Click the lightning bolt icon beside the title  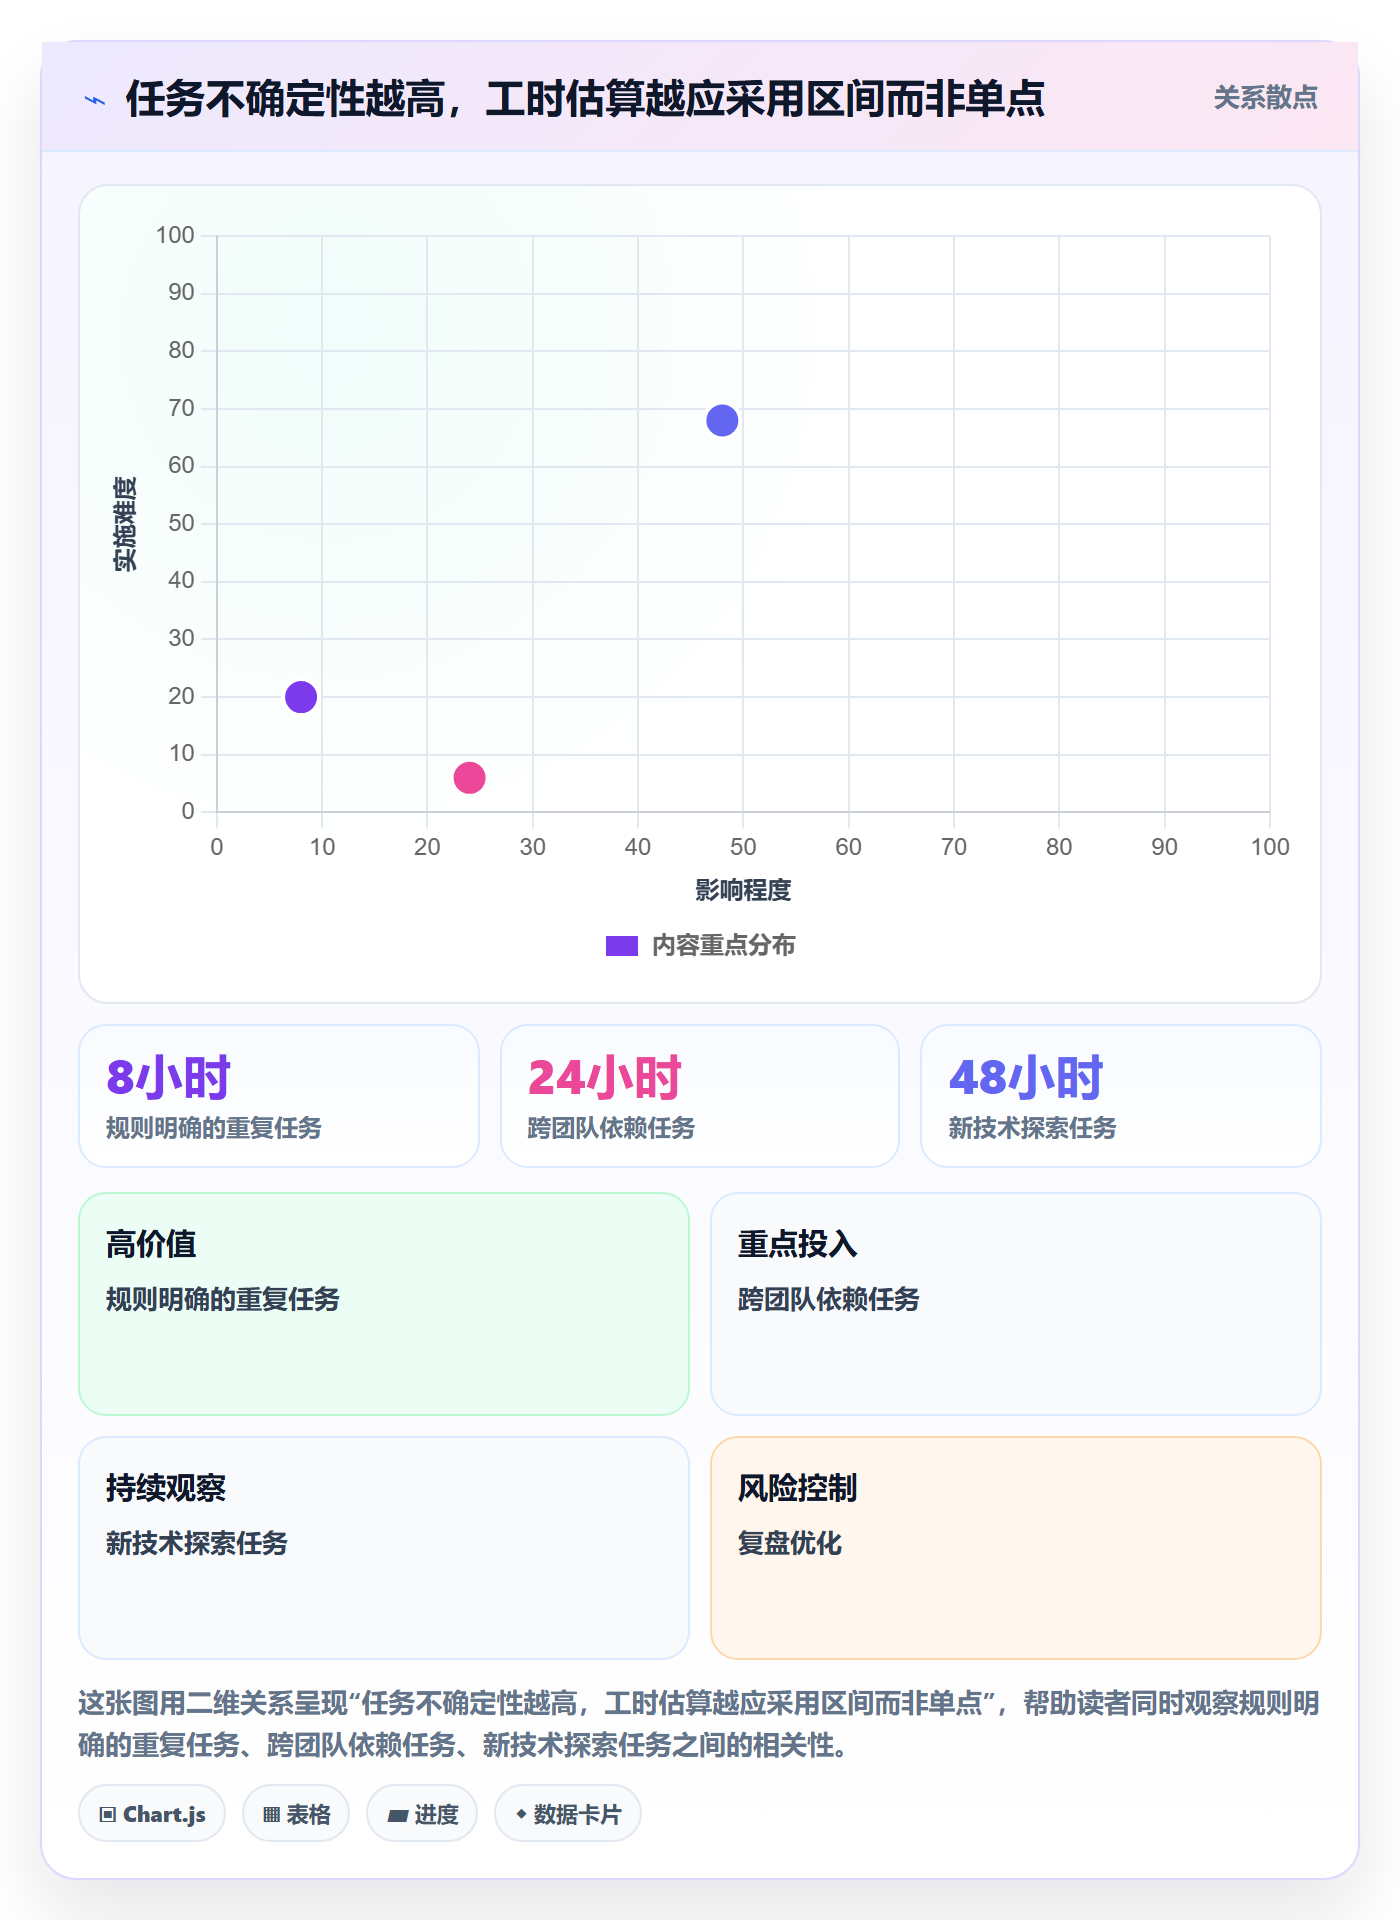[x=95, y=100]
